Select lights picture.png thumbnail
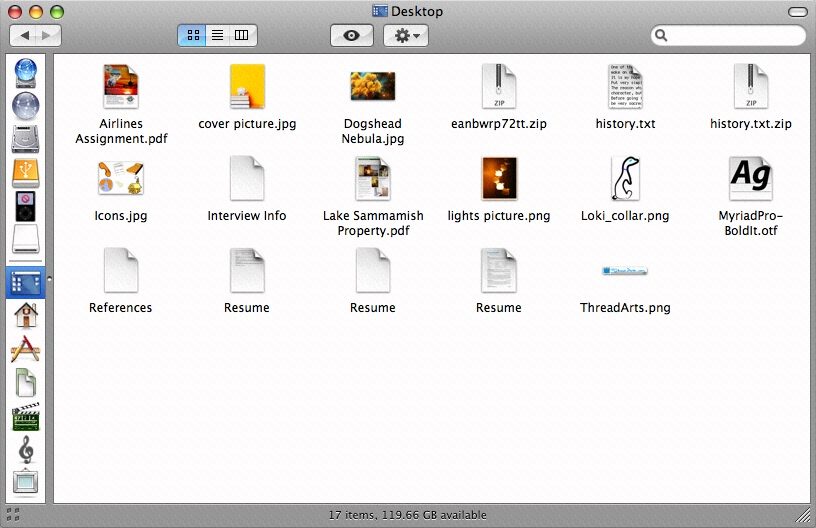This screenshot has height=528, width=816. click(x=499, y=178)
